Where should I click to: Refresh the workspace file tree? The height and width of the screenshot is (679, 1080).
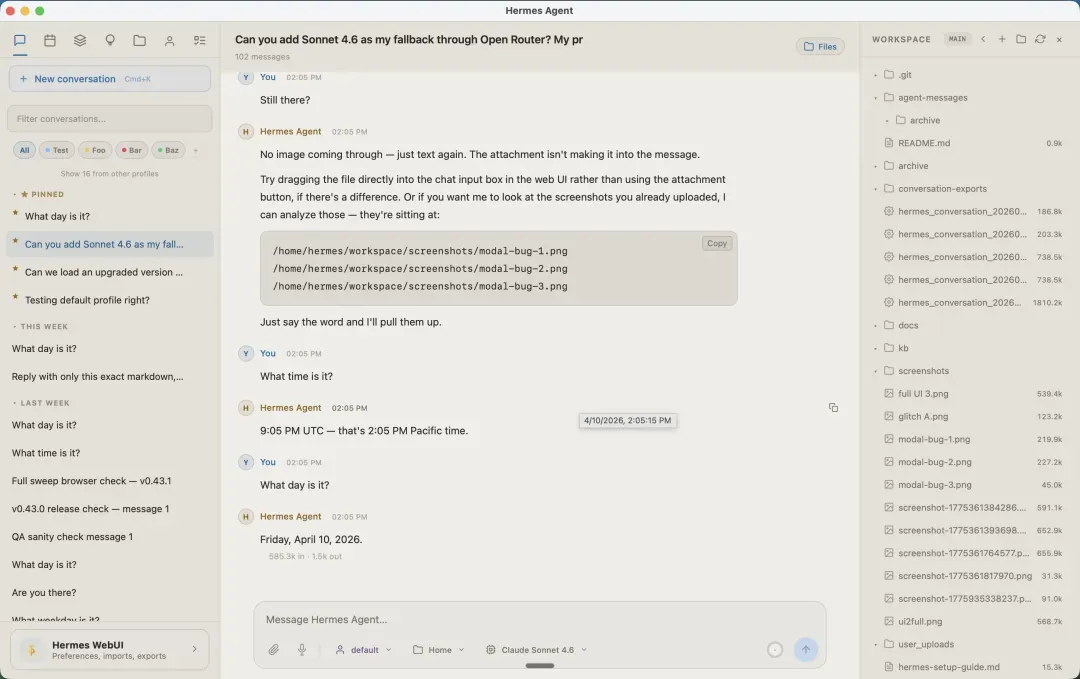(x=1040, y=39)
